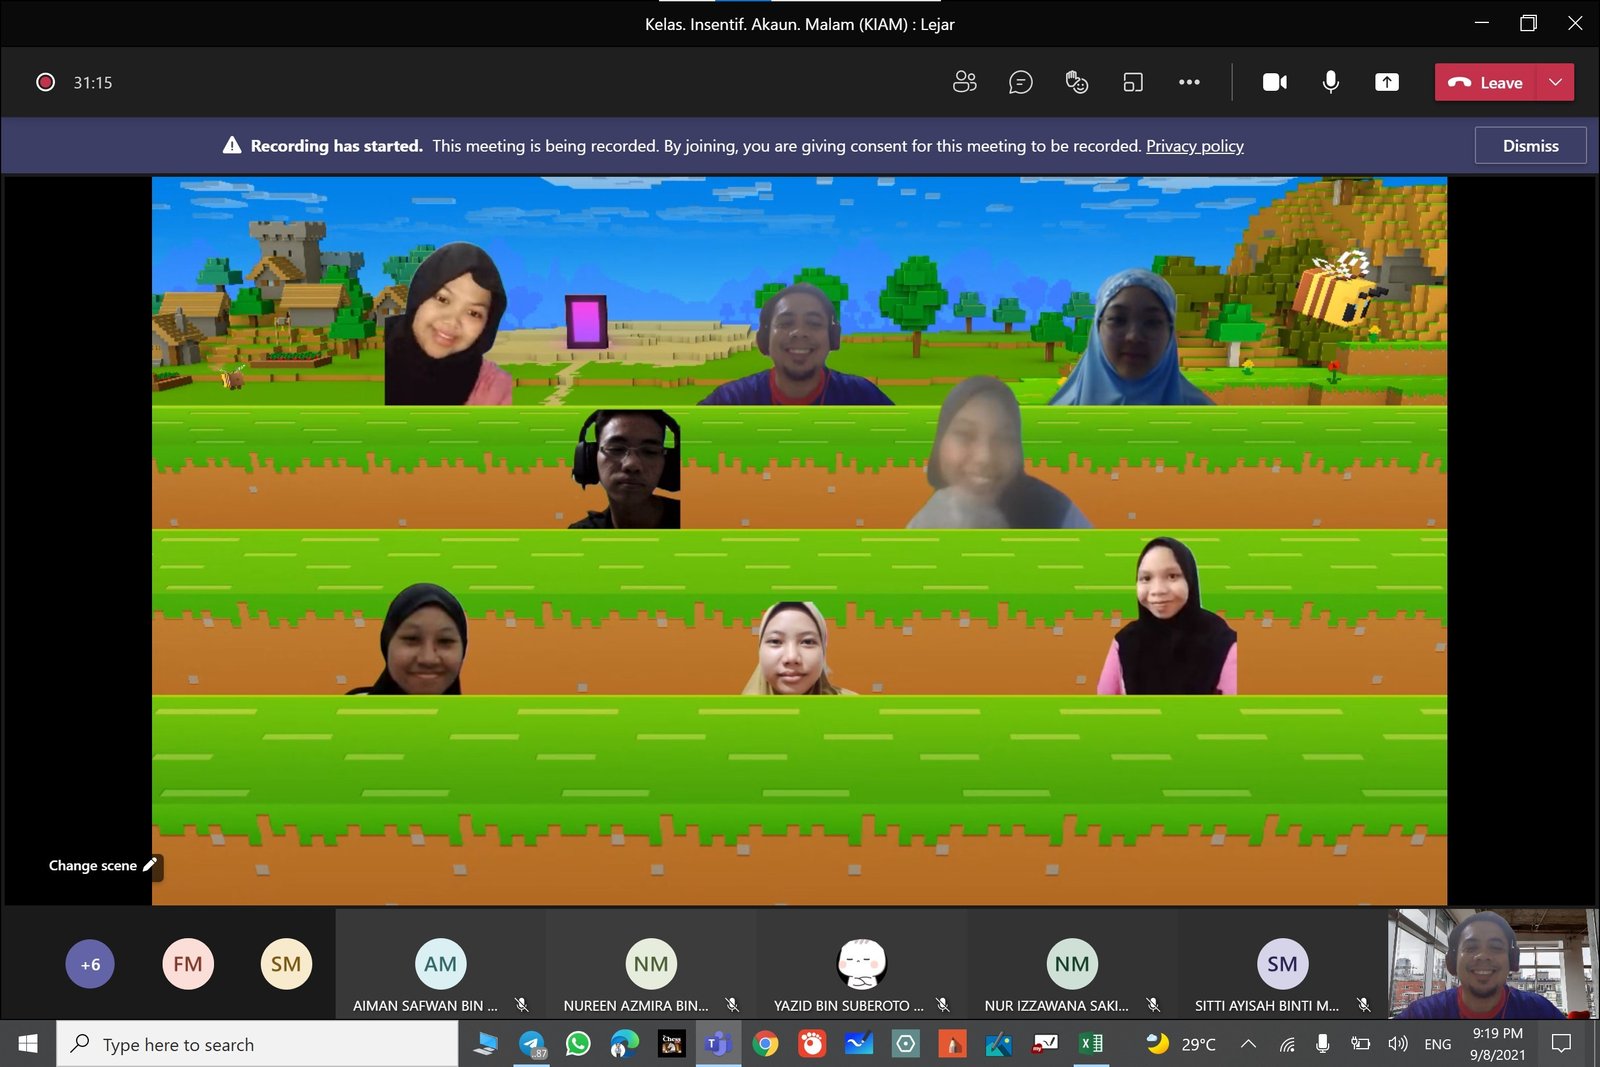Show the +6 additional participants
The height and width of the screenshot is (1067, 1600).
pyautogui.click(x=90, y=964)
